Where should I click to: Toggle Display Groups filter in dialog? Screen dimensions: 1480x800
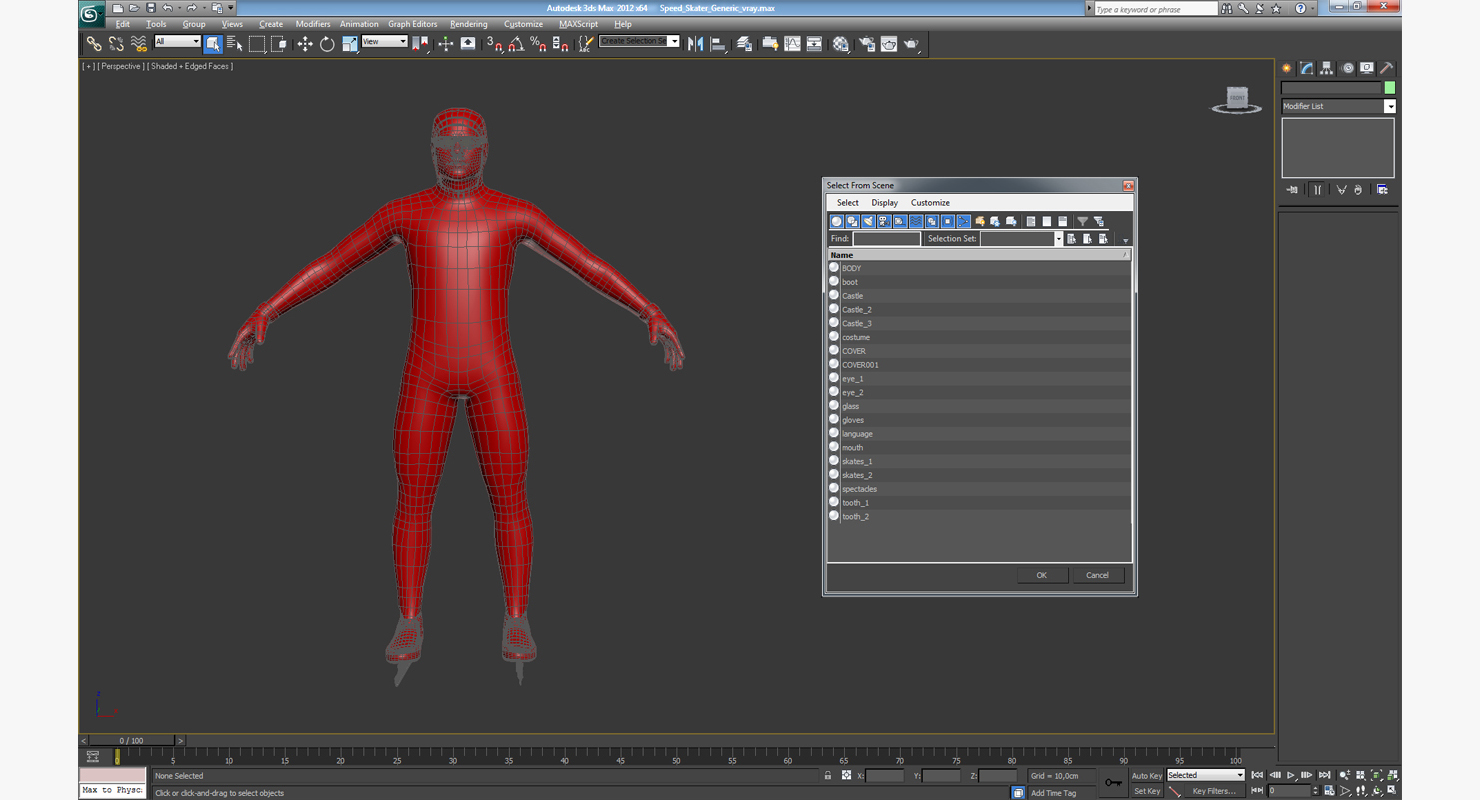click(932, 221)
